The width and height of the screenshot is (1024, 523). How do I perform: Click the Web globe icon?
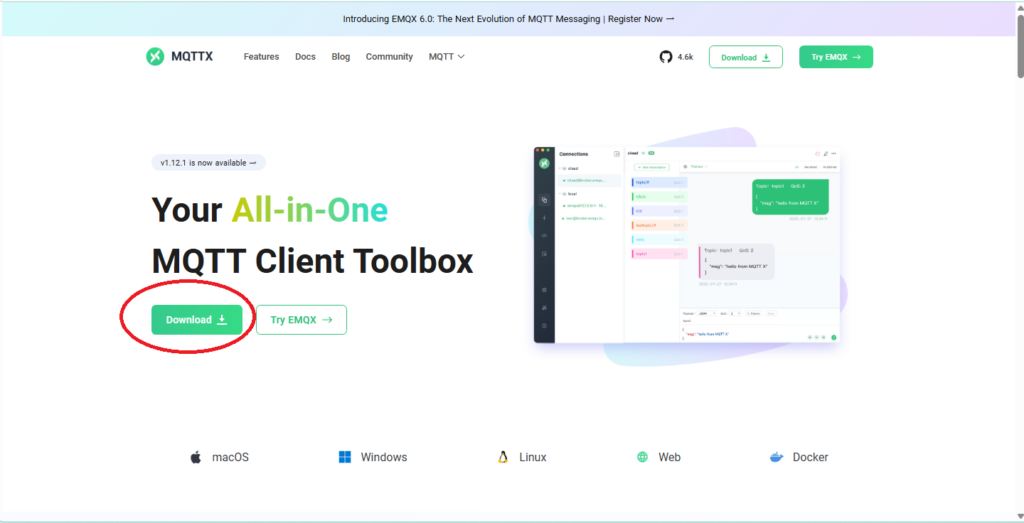(x=643, y=457)
